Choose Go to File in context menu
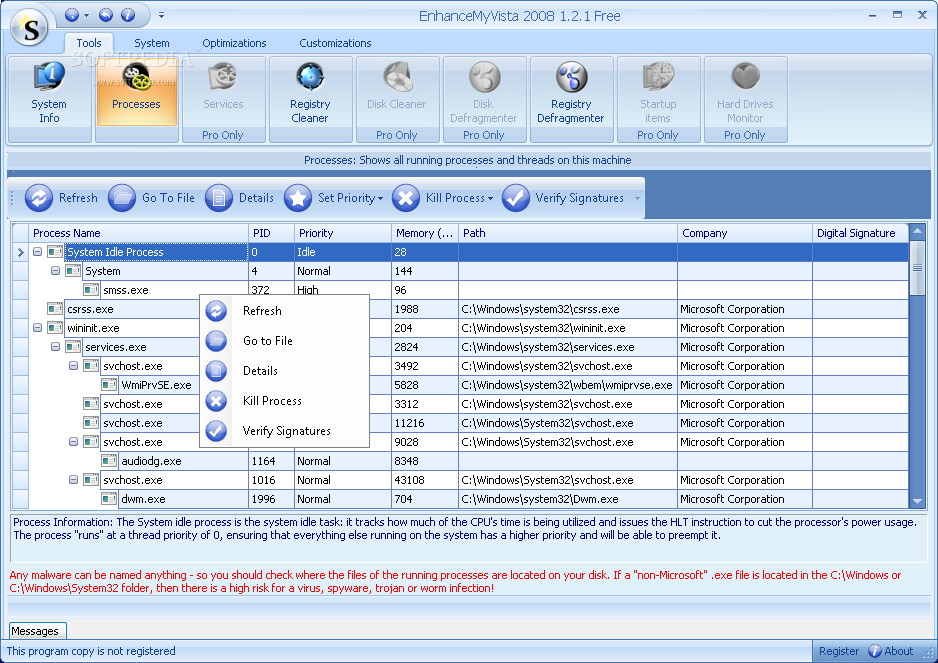938x663 pixels. pos(284,340)
